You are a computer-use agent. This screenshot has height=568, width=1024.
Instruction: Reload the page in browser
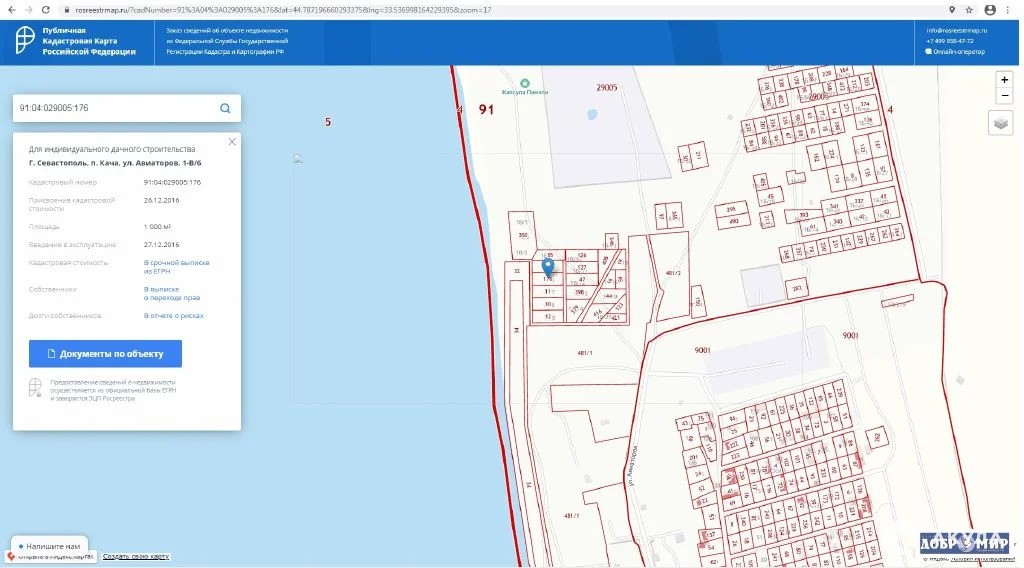pyautogui.click(x=45, y=9)
